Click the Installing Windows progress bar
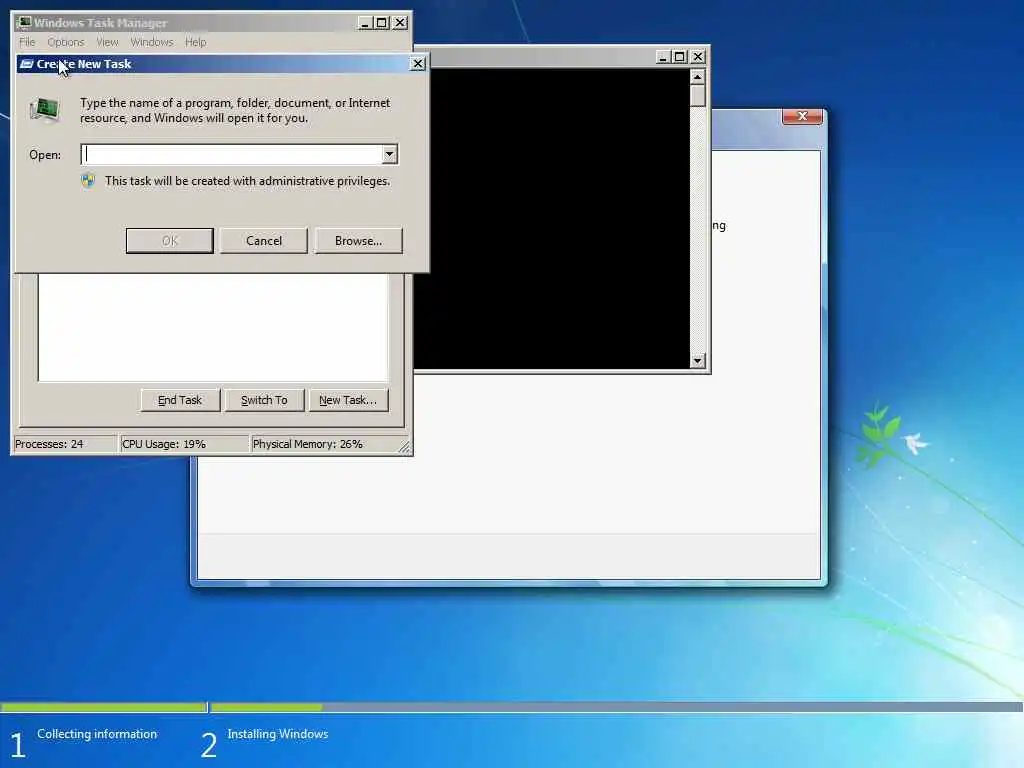 pyautogui.click(x=616, y=707)
